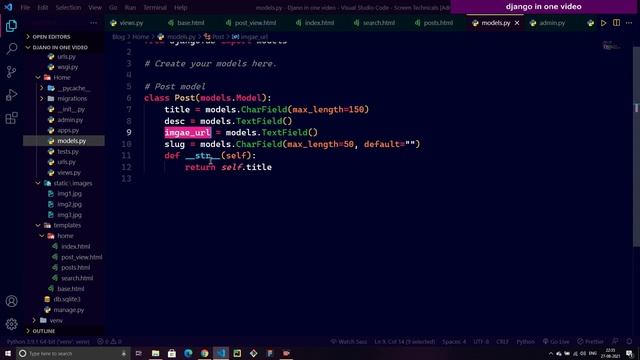
Task: Open admin.py in the file explorer
Action: click(70, 120)
